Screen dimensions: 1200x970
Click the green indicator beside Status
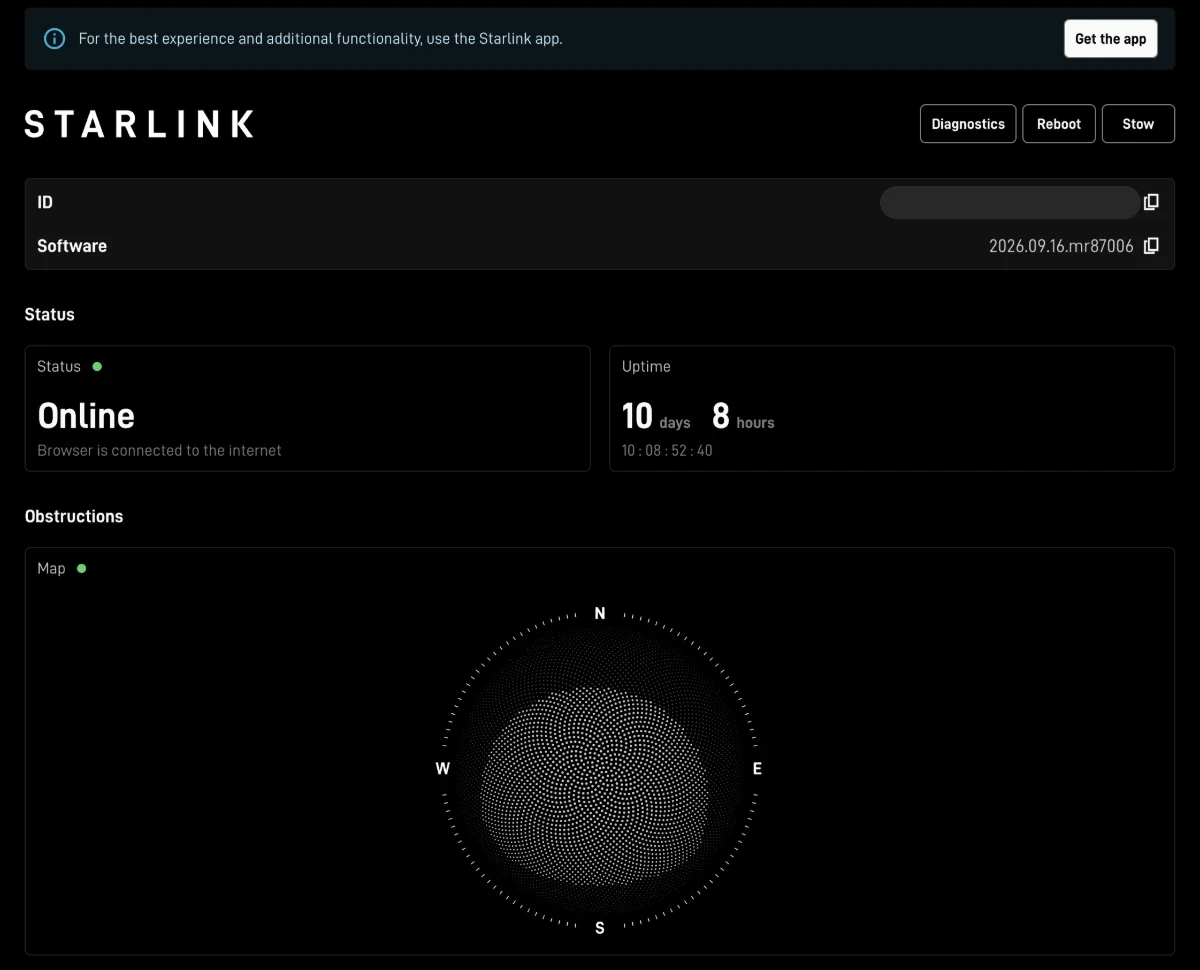97,366
